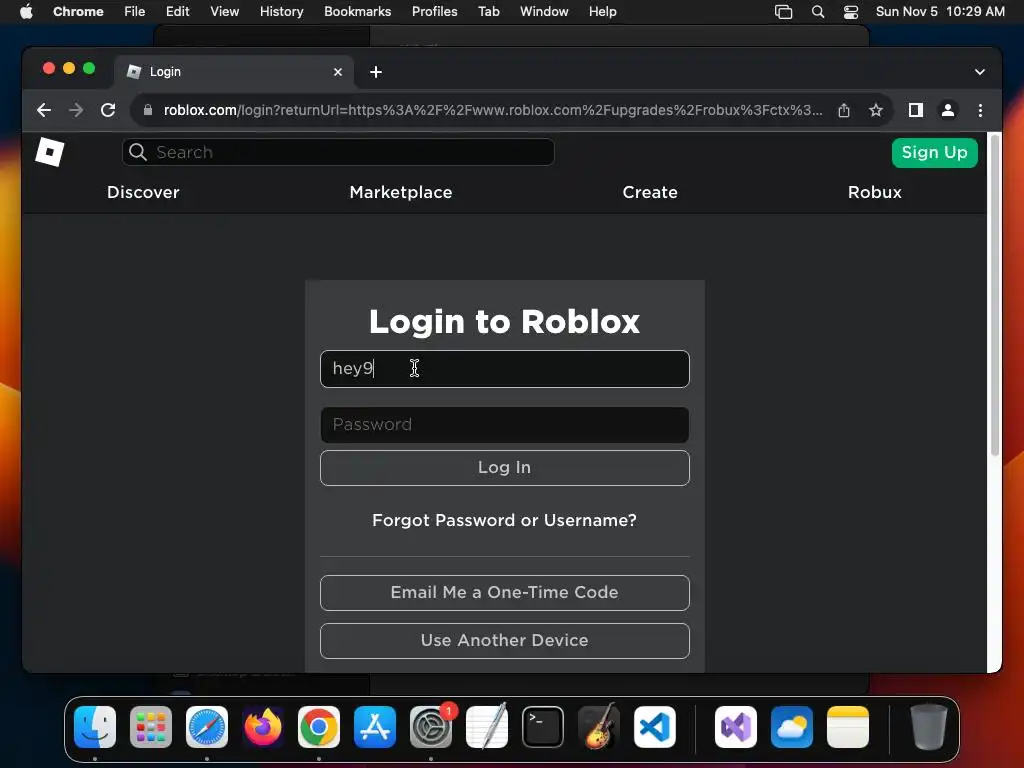1024x768 pixels.
Task: Go back with Chrome's back arrow
Action: click(44, 110)
